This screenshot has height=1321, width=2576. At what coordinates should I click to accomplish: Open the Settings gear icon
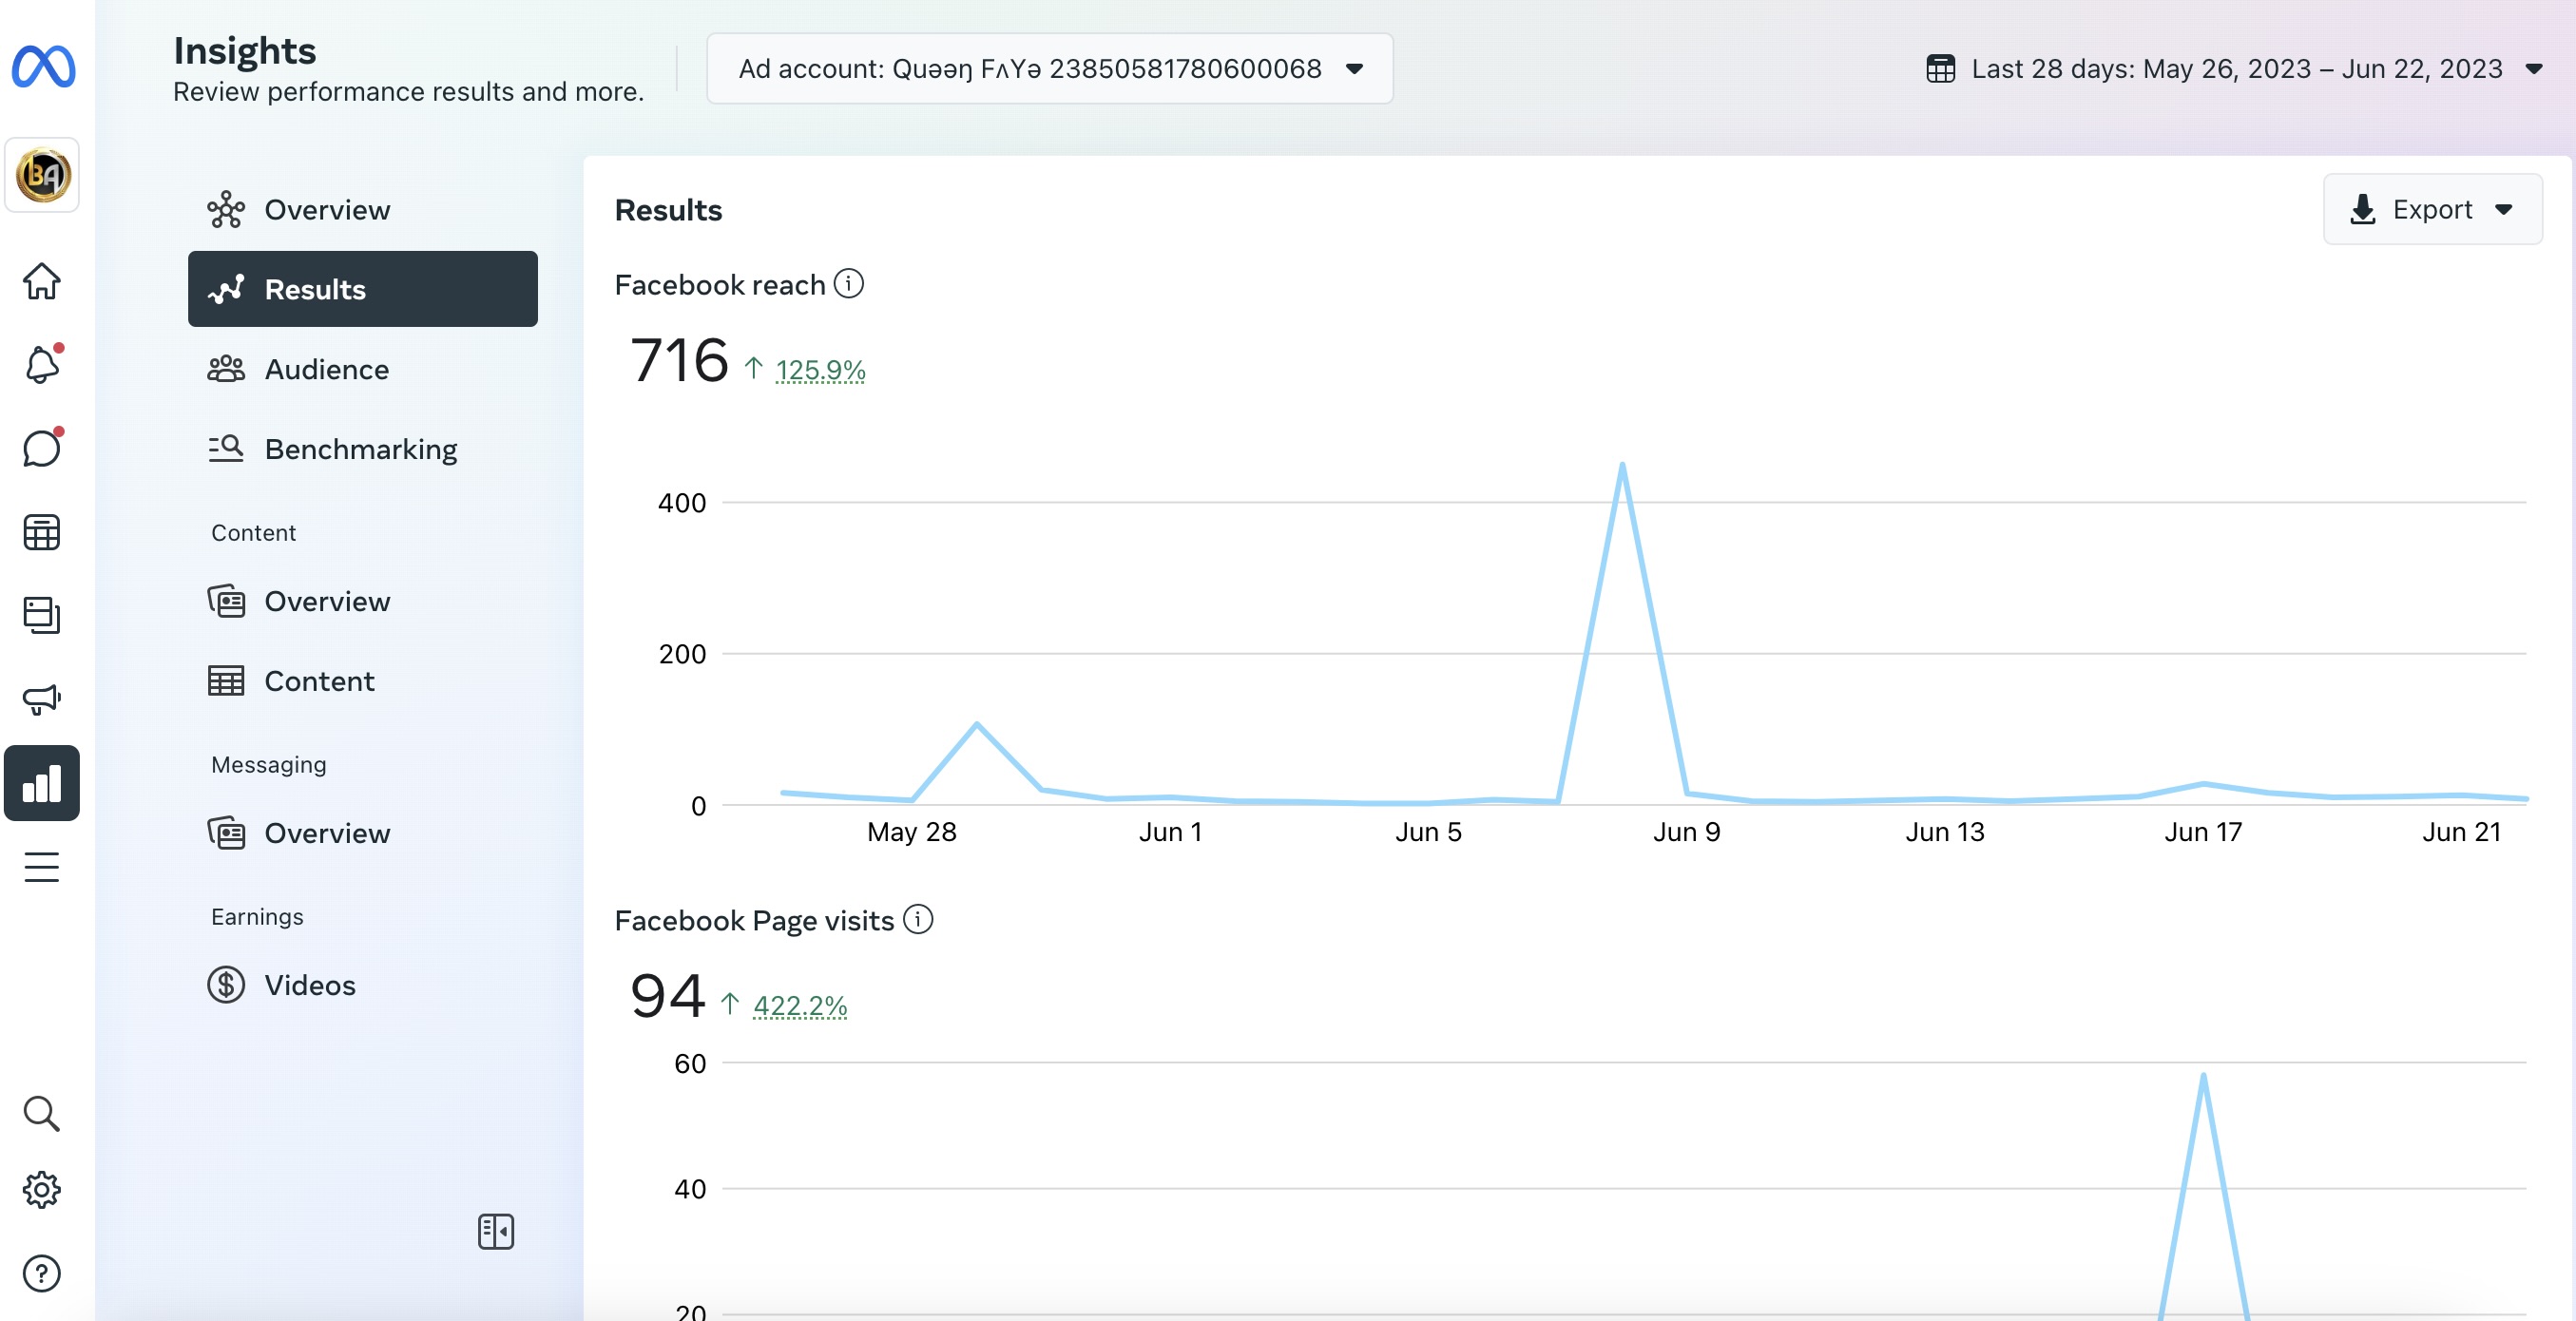(x=42, y=1190)
